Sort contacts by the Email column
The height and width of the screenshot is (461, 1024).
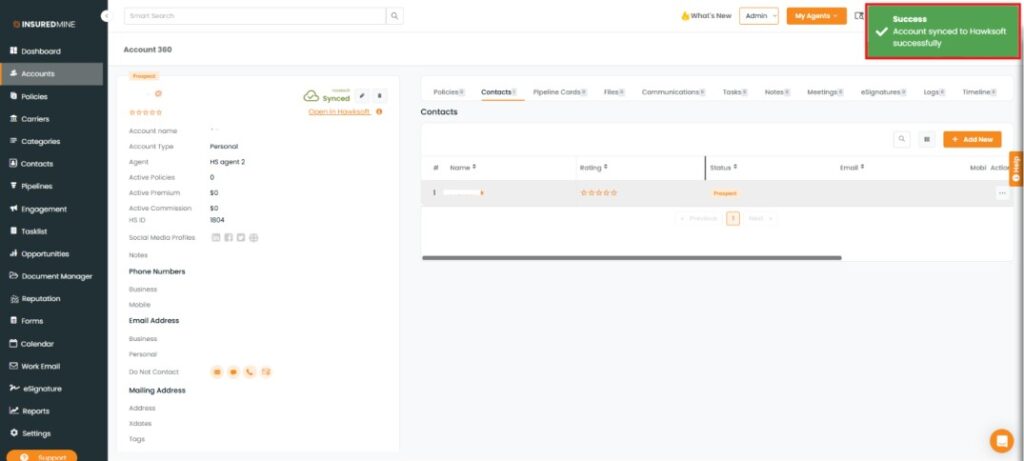tap(852, 168)
